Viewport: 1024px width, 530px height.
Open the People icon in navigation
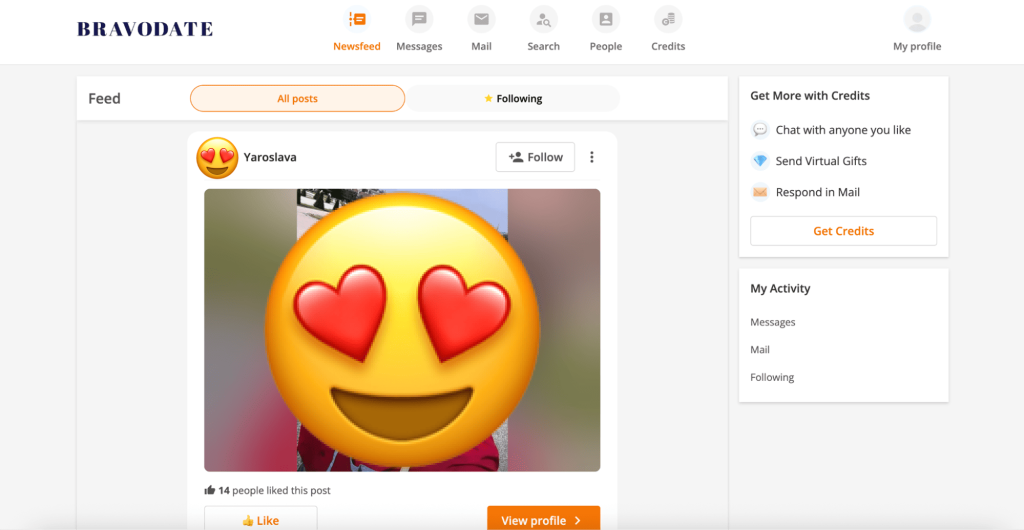606,20
